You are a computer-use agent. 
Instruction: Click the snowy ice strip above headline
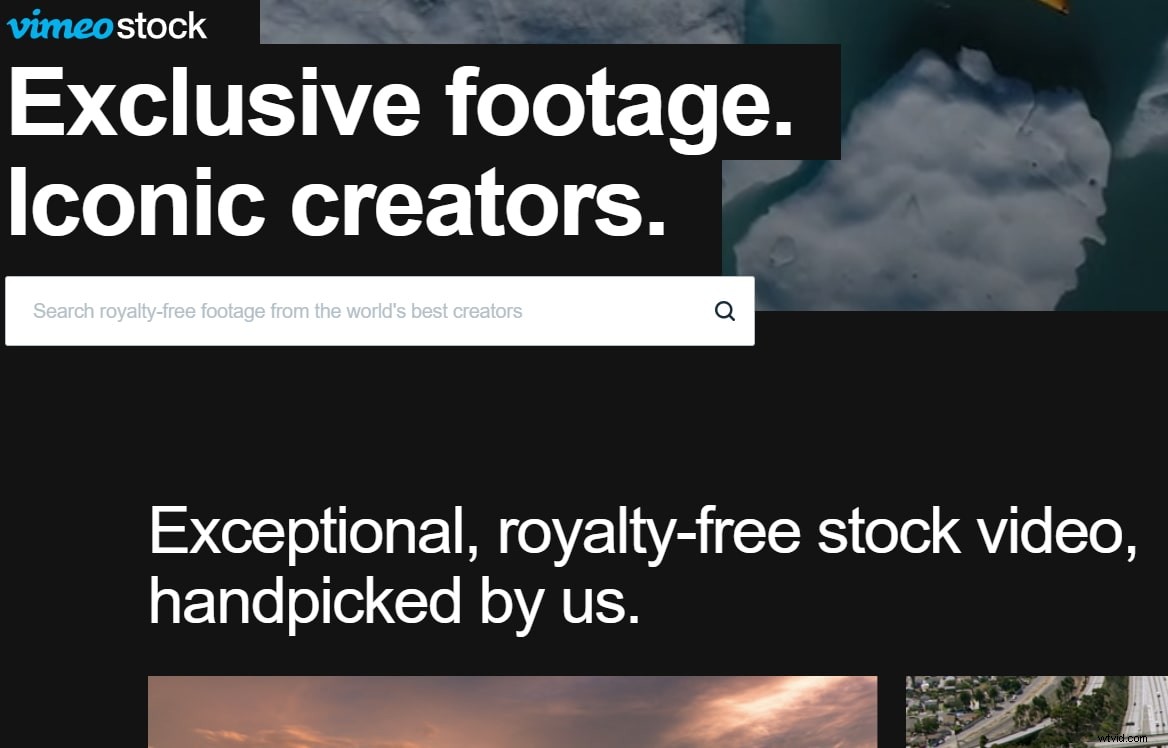tap(501, 21)
